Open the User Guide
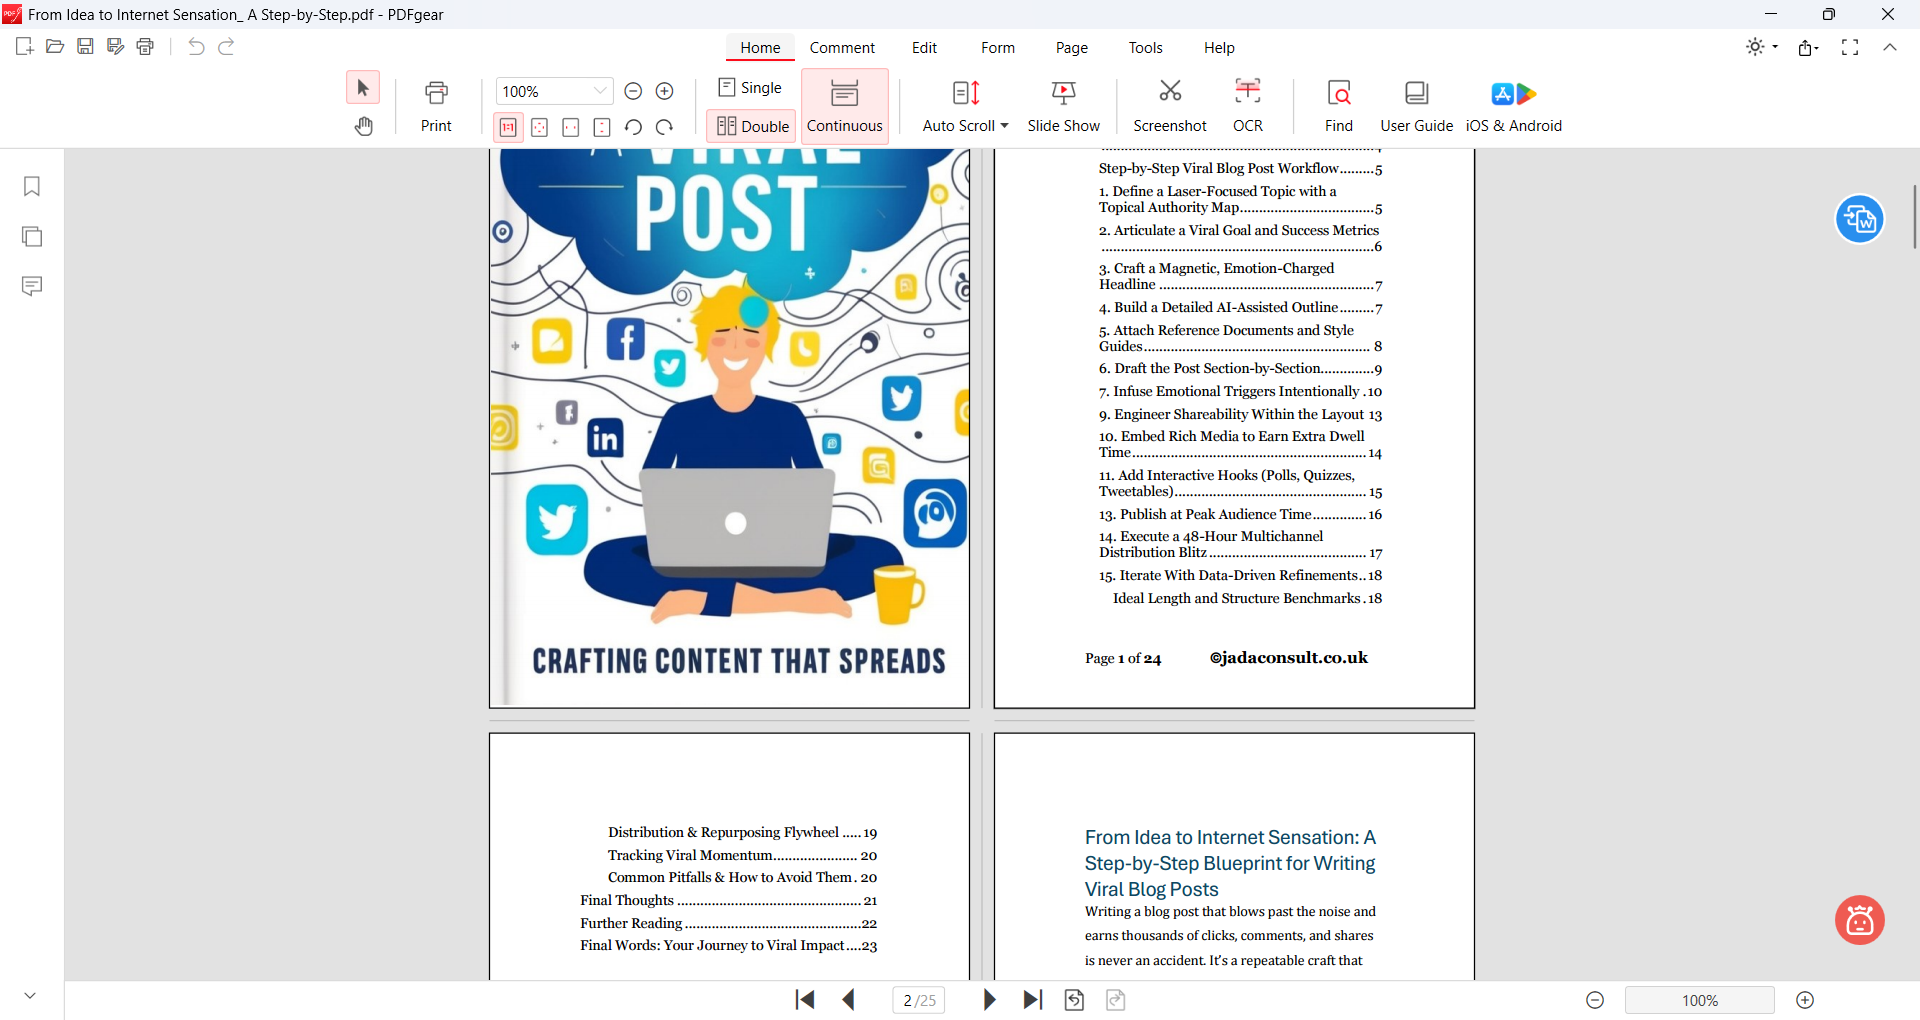Image resolution: width=1920 pixels, height=1020 pixels. tap(1416, 104)
